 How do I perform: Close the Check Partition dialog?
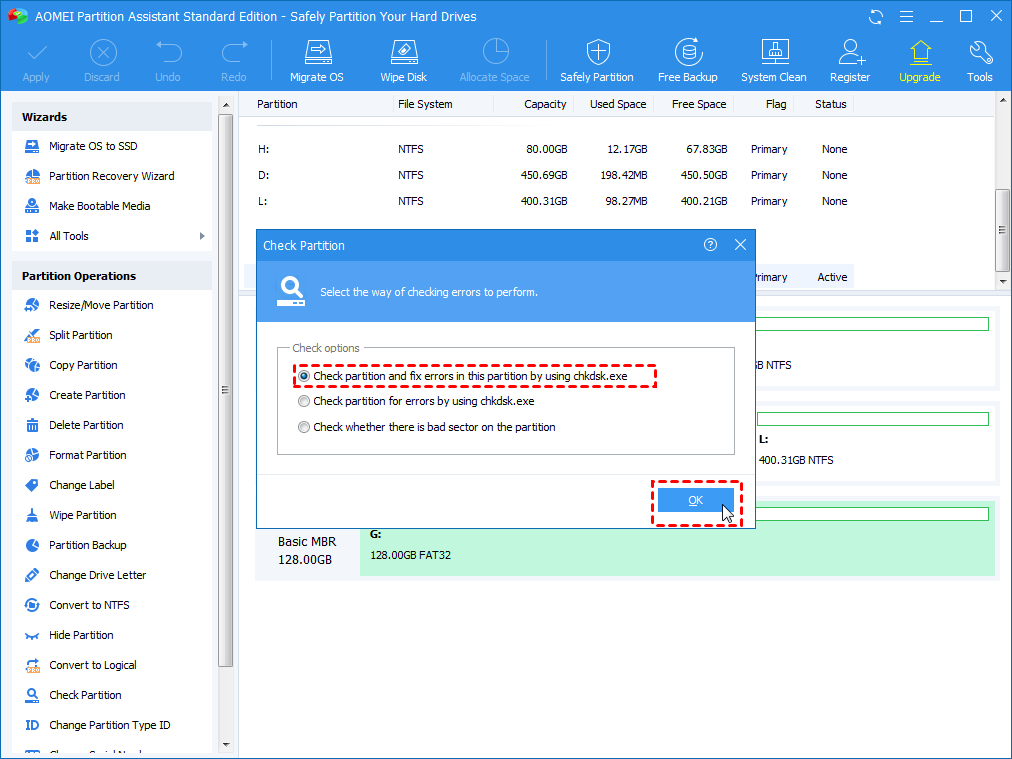click(x=740, y=245)
